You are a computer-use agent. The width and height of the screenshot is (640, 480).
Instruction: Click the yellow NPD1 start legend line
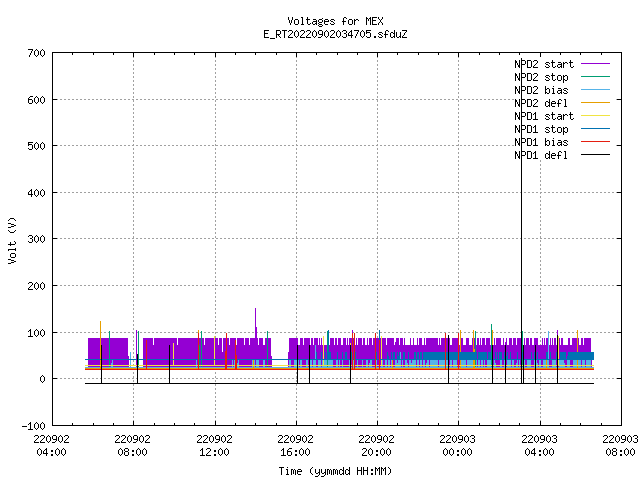pyautogui.click(x=595, y=116)
